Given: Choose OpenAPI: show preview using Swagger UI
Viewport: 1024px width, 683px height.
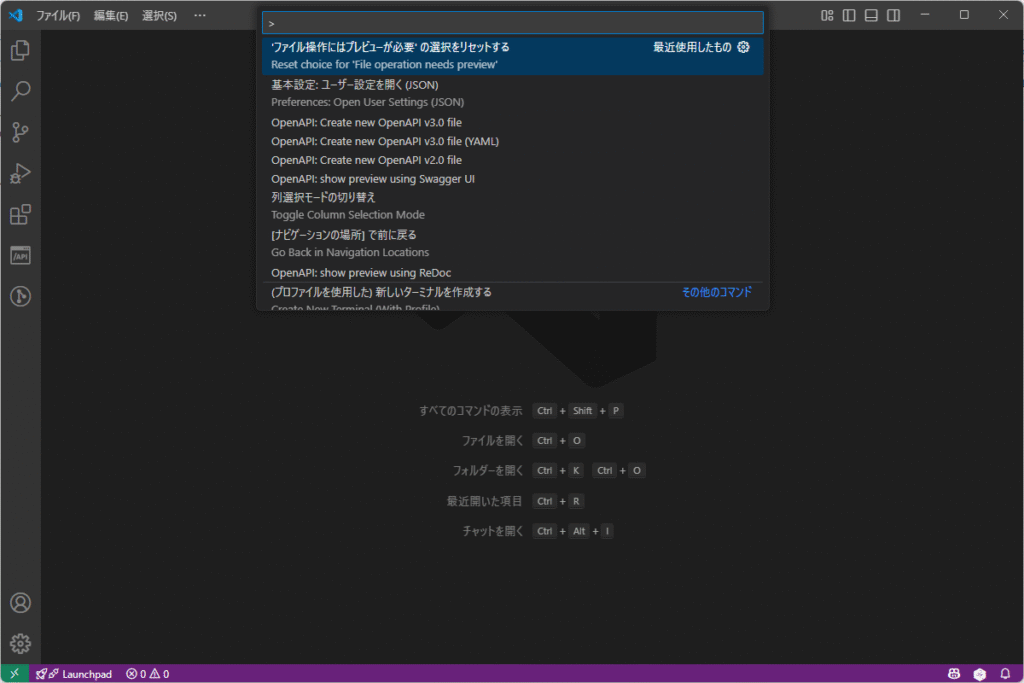Looking at the screenshot, I should 513,179.
